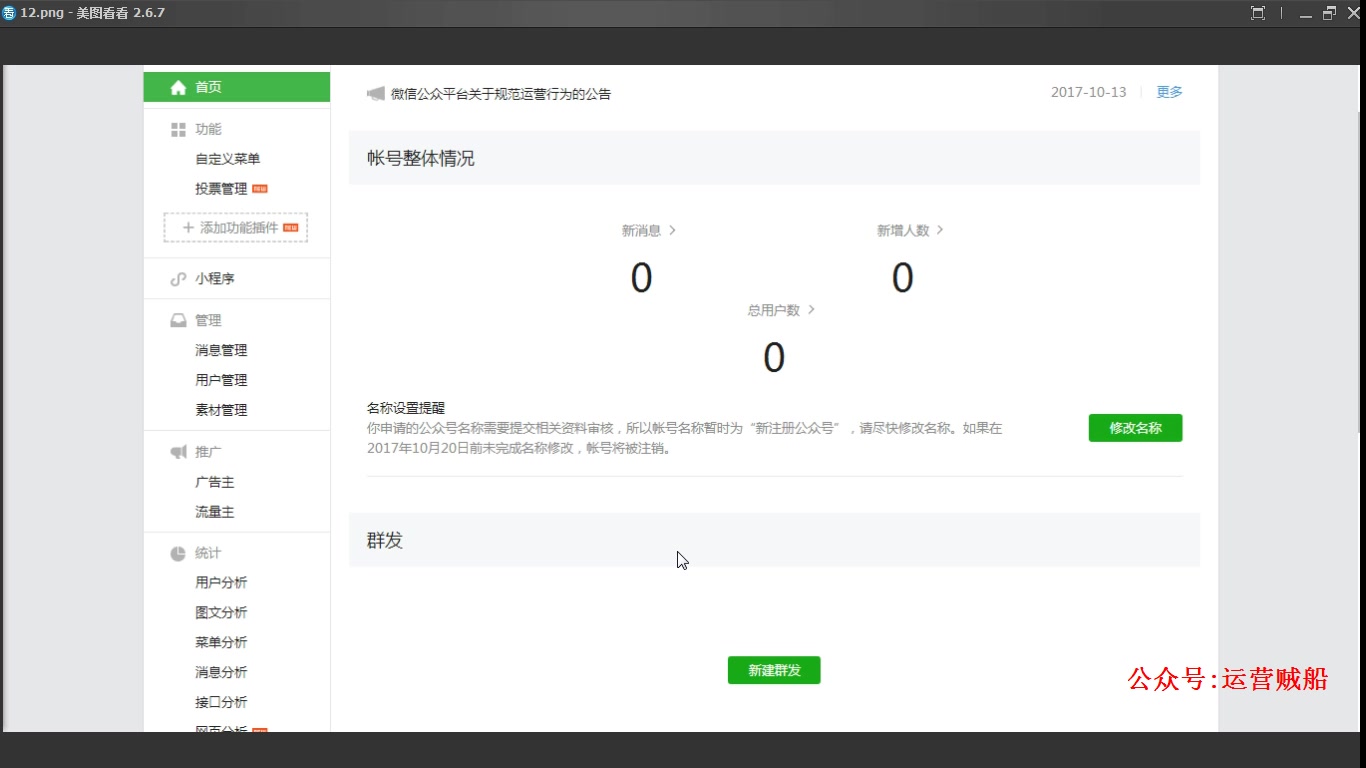Click the 统计 section header

[x=208, y=553]
